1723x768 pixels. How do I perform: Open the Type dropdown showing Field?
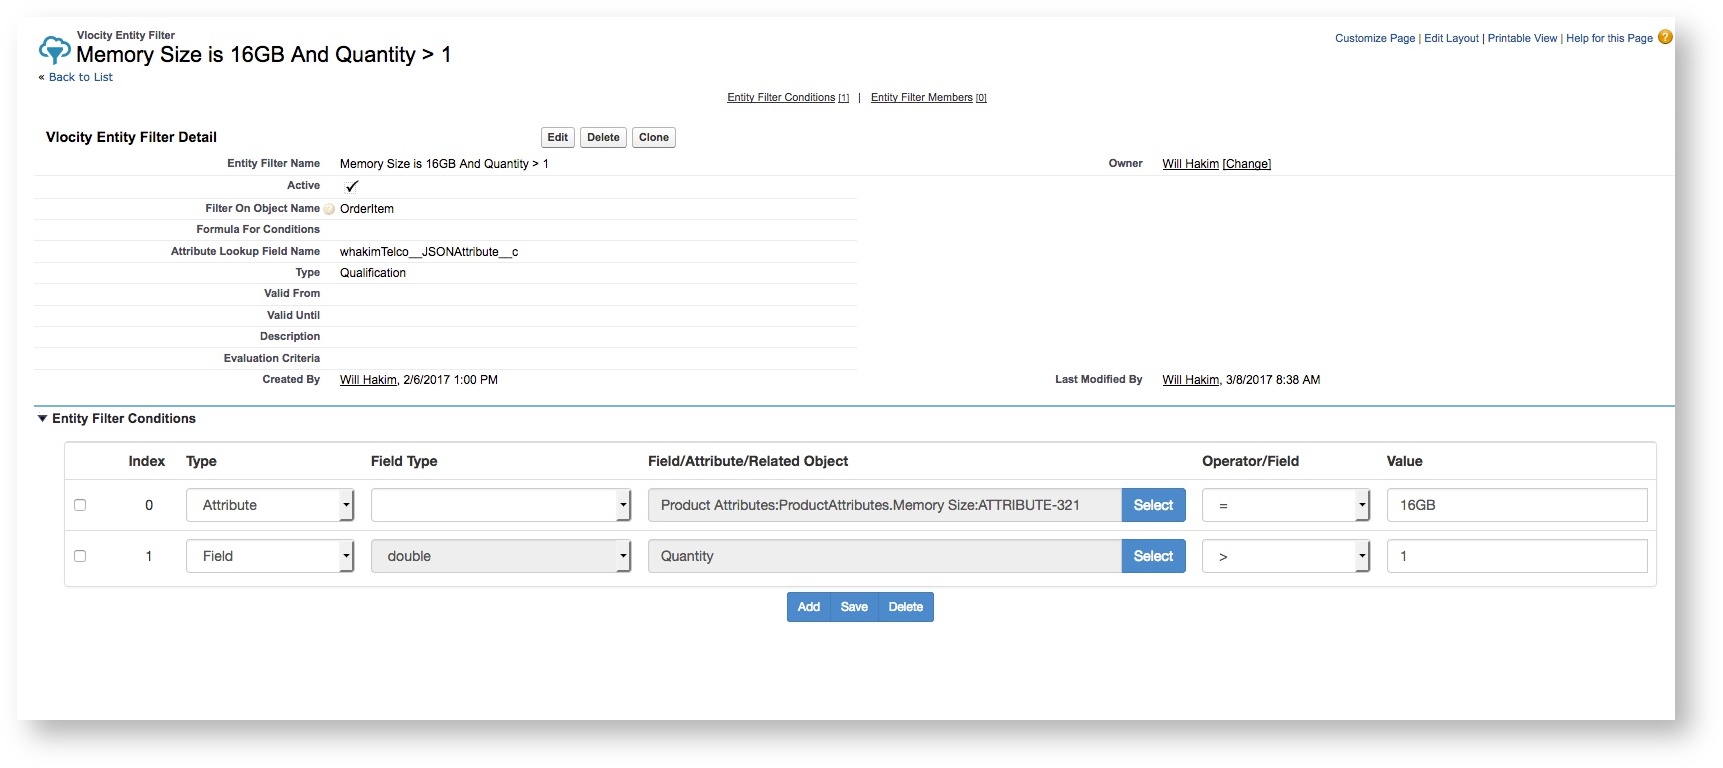point(270,556)
